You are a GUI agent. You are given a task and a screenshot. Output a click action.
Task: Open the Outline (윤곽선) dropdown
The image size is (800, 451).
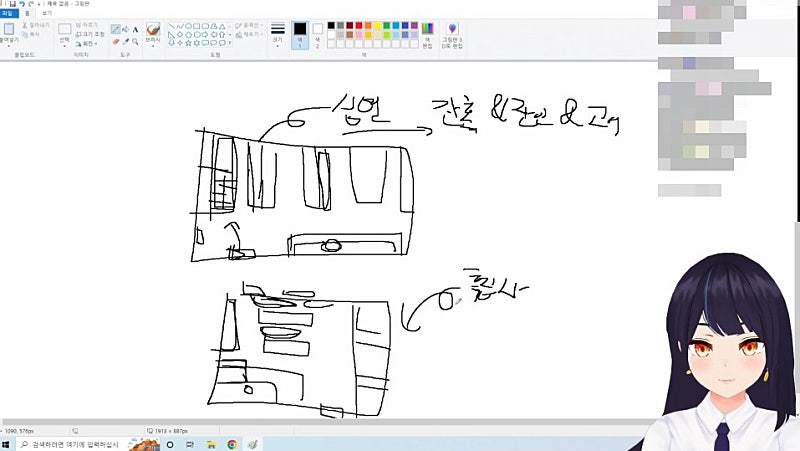pos(249,26)
